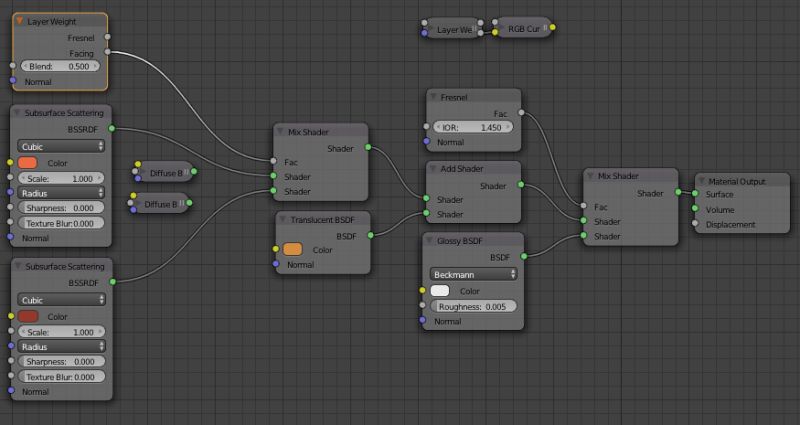This screenshot has height=425, width=800.
Task: Click Fac input socket of Mix Shader linked to Fresnel
Action: tap(584, 206)
